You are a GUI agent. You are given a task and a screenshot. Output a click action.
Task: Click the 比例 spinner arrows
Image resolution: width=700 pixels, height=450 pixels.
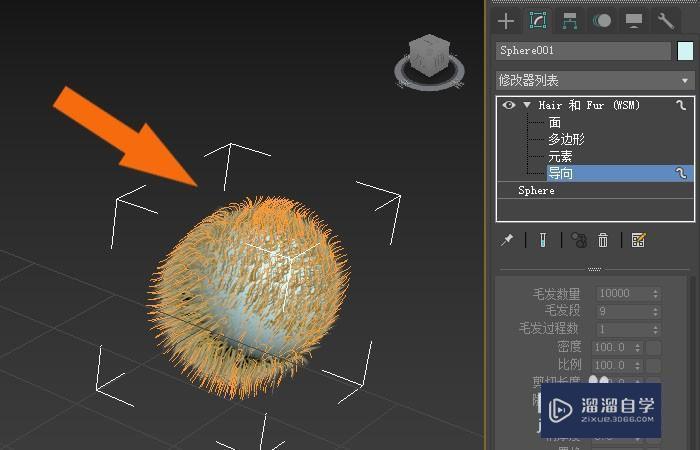(x=638, y=365)
